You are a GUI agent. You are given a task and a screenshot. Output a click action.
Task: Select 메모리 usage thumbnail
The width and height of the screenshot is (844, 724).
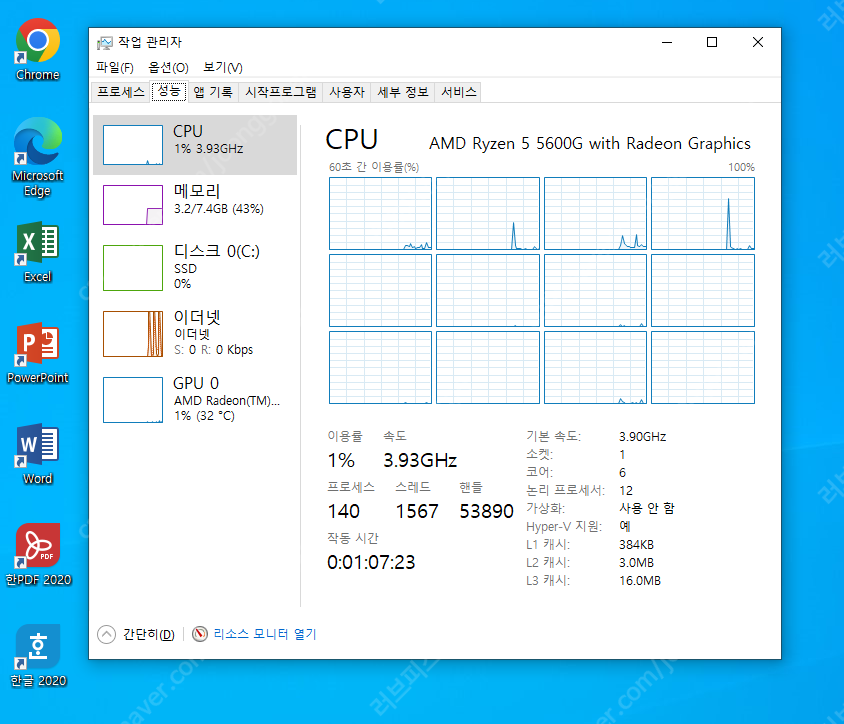(133, 205)
